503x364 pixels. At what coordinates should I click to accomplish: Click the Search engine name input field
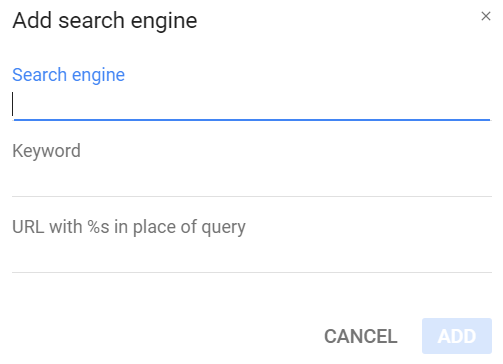[252, 104]
